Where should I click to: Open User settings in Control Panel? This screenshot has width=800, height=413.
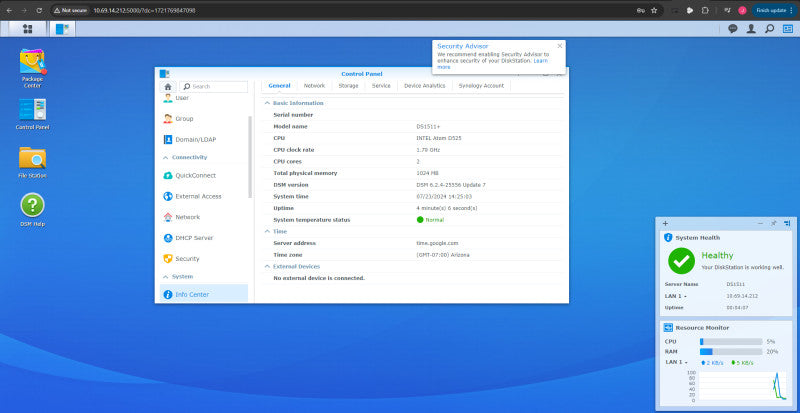pos(204,98)
